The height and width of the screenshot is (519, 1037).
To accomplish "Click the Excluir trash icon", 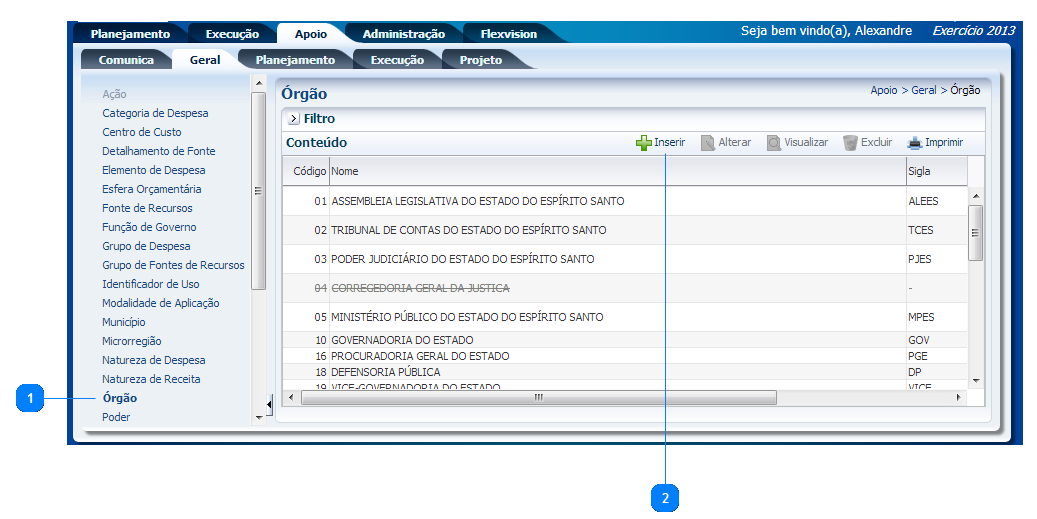I will [850, 143].
